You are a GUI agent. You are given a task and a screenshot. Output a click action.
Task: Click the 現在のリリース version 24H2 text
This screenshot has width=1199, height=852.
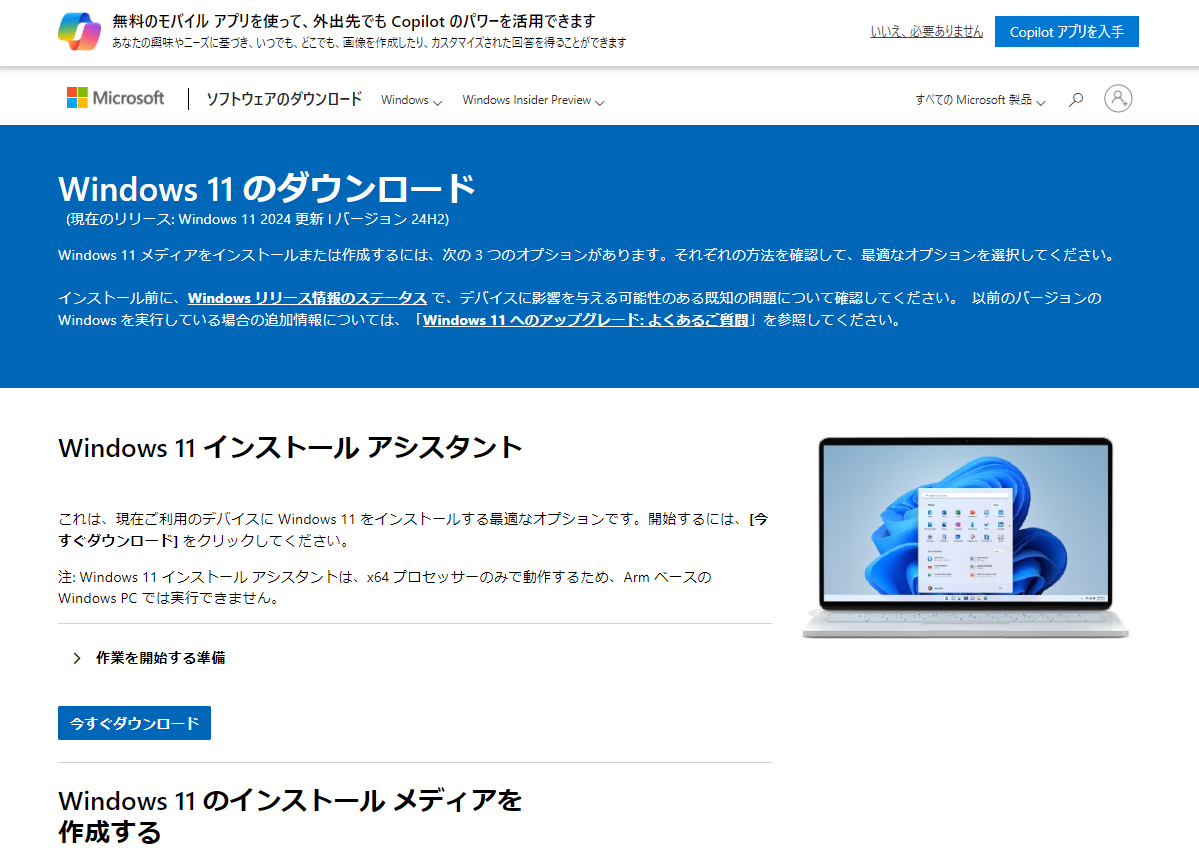pos(258,220)
